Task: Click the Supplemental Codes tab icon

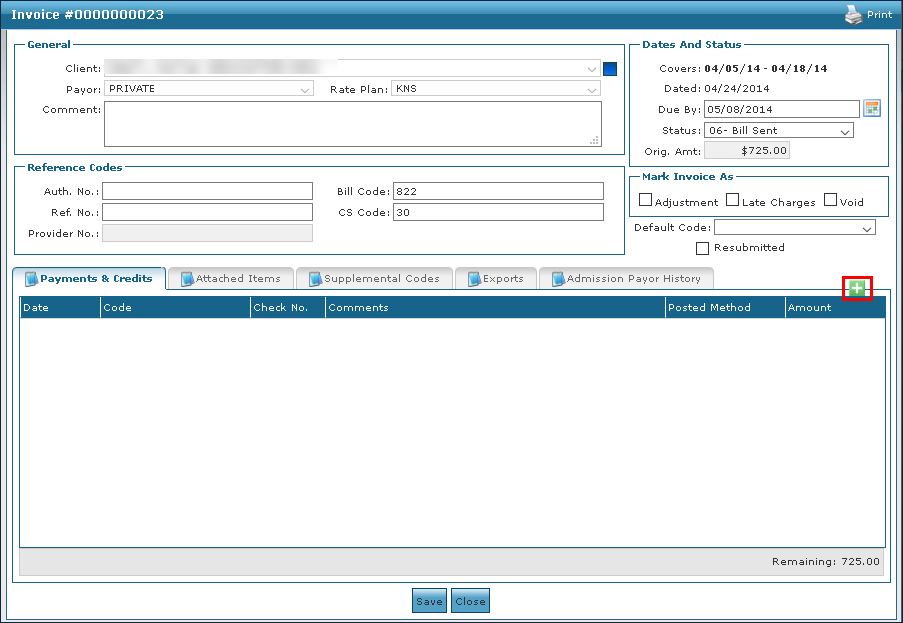Action: click(315, 279)
